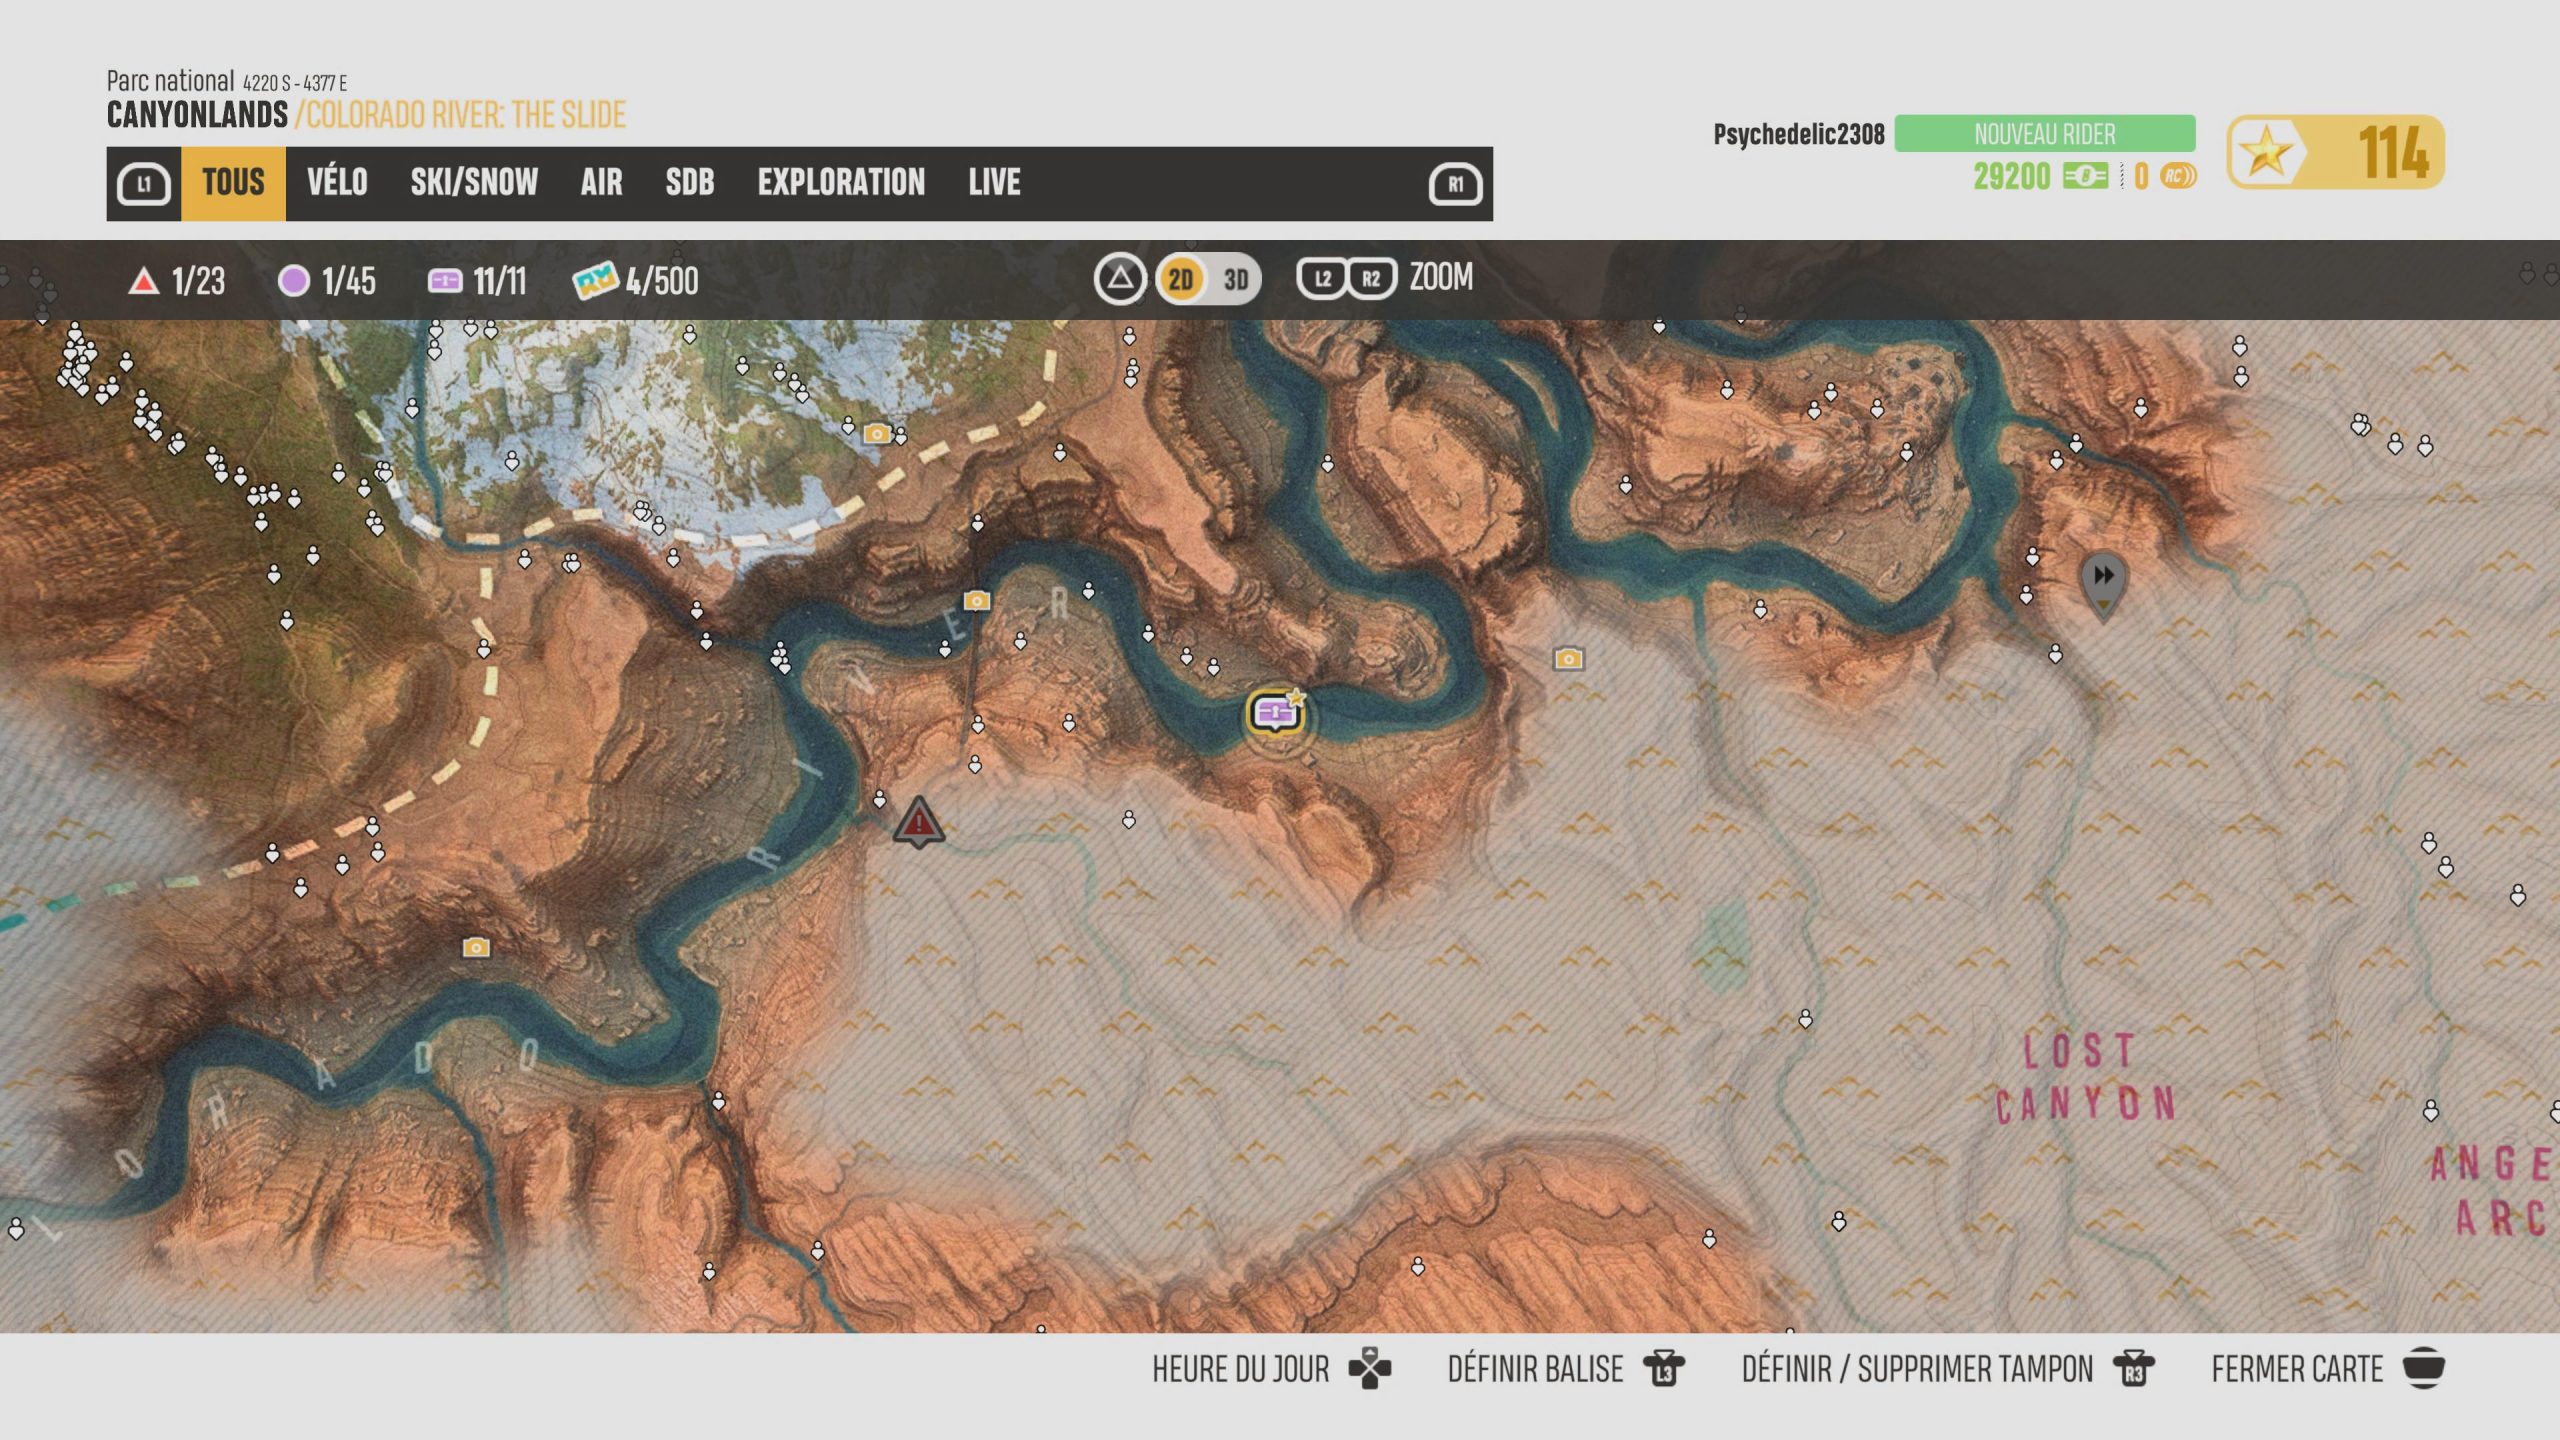This screenshot has width=2560, height=1440.
Task: Click the NOUVEAU RIDER progress bar
Action: (x=2044, y=133)
